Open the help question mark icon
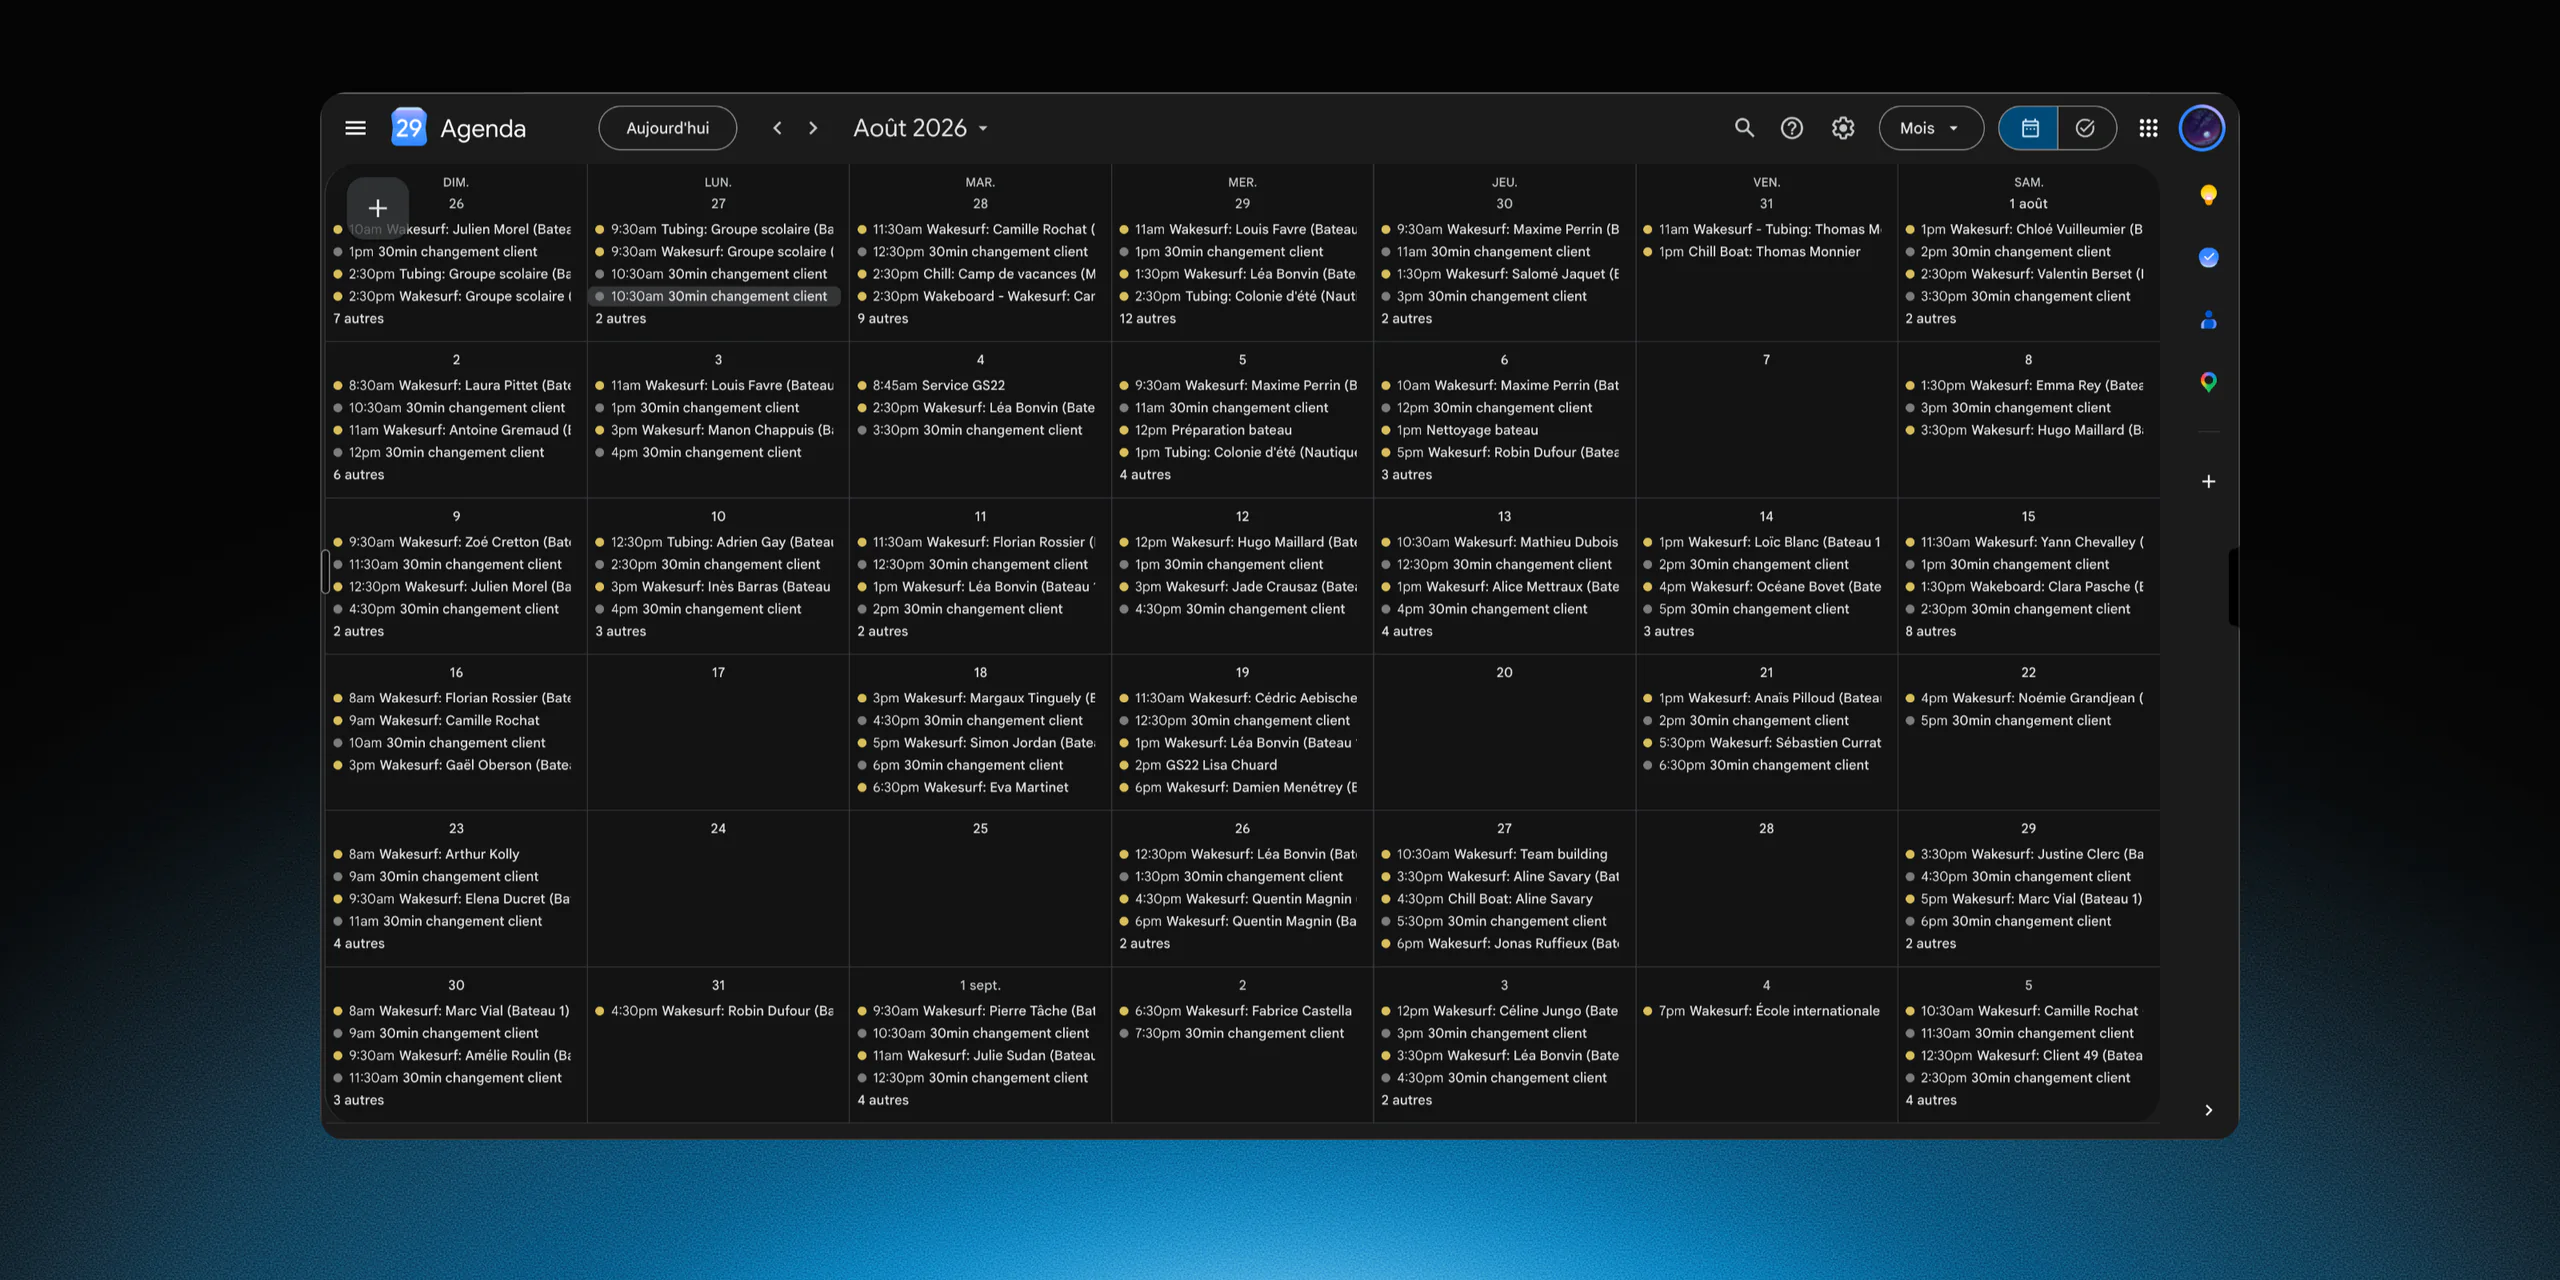 coord(1792,128)
